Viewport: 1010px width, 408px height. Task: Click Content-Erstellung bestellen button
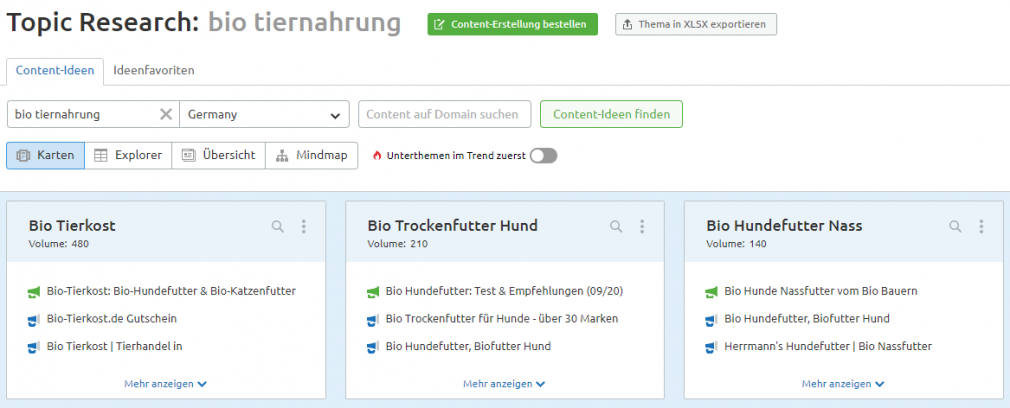[513, 24]
